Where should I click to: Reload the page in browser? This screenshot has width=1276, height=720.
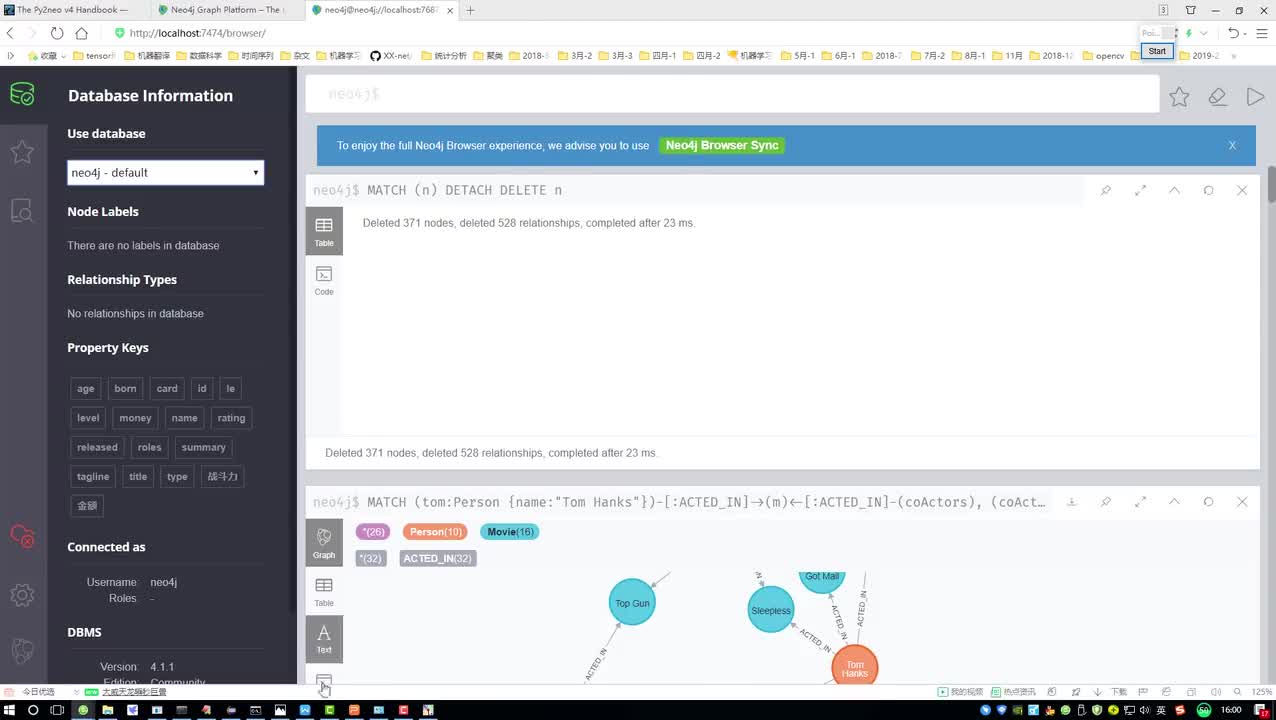pyautogui.click(x=57, y=33)
